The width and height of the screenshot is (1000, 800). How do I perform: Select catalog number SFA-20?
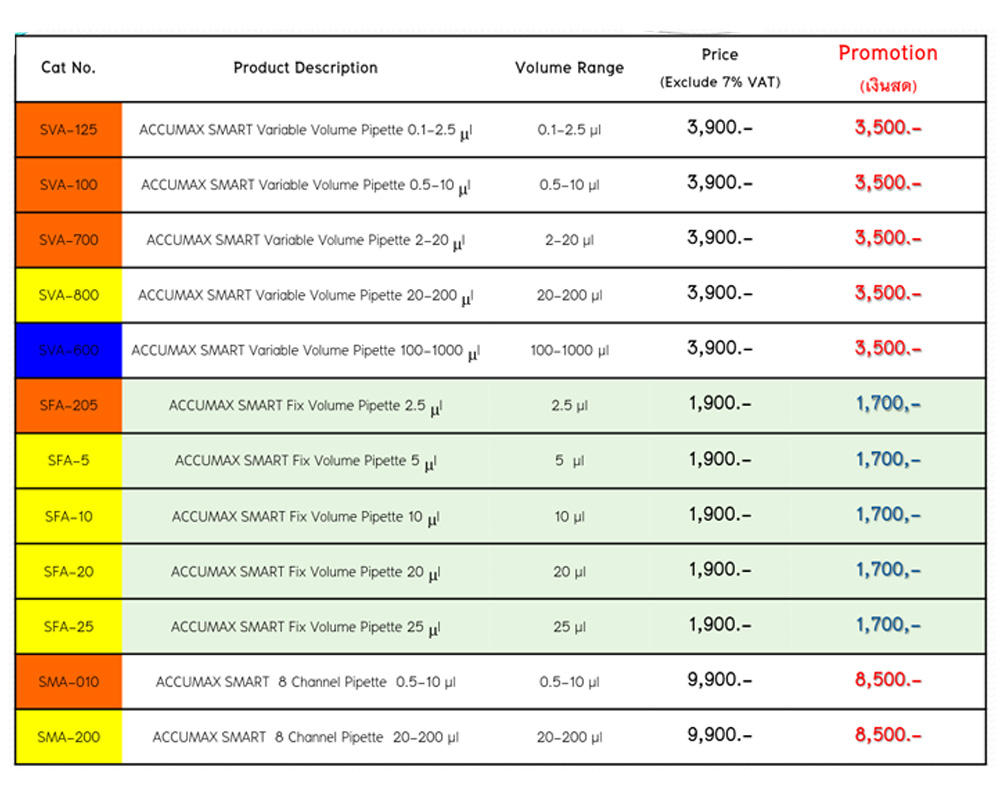click(x=69, y=572)
